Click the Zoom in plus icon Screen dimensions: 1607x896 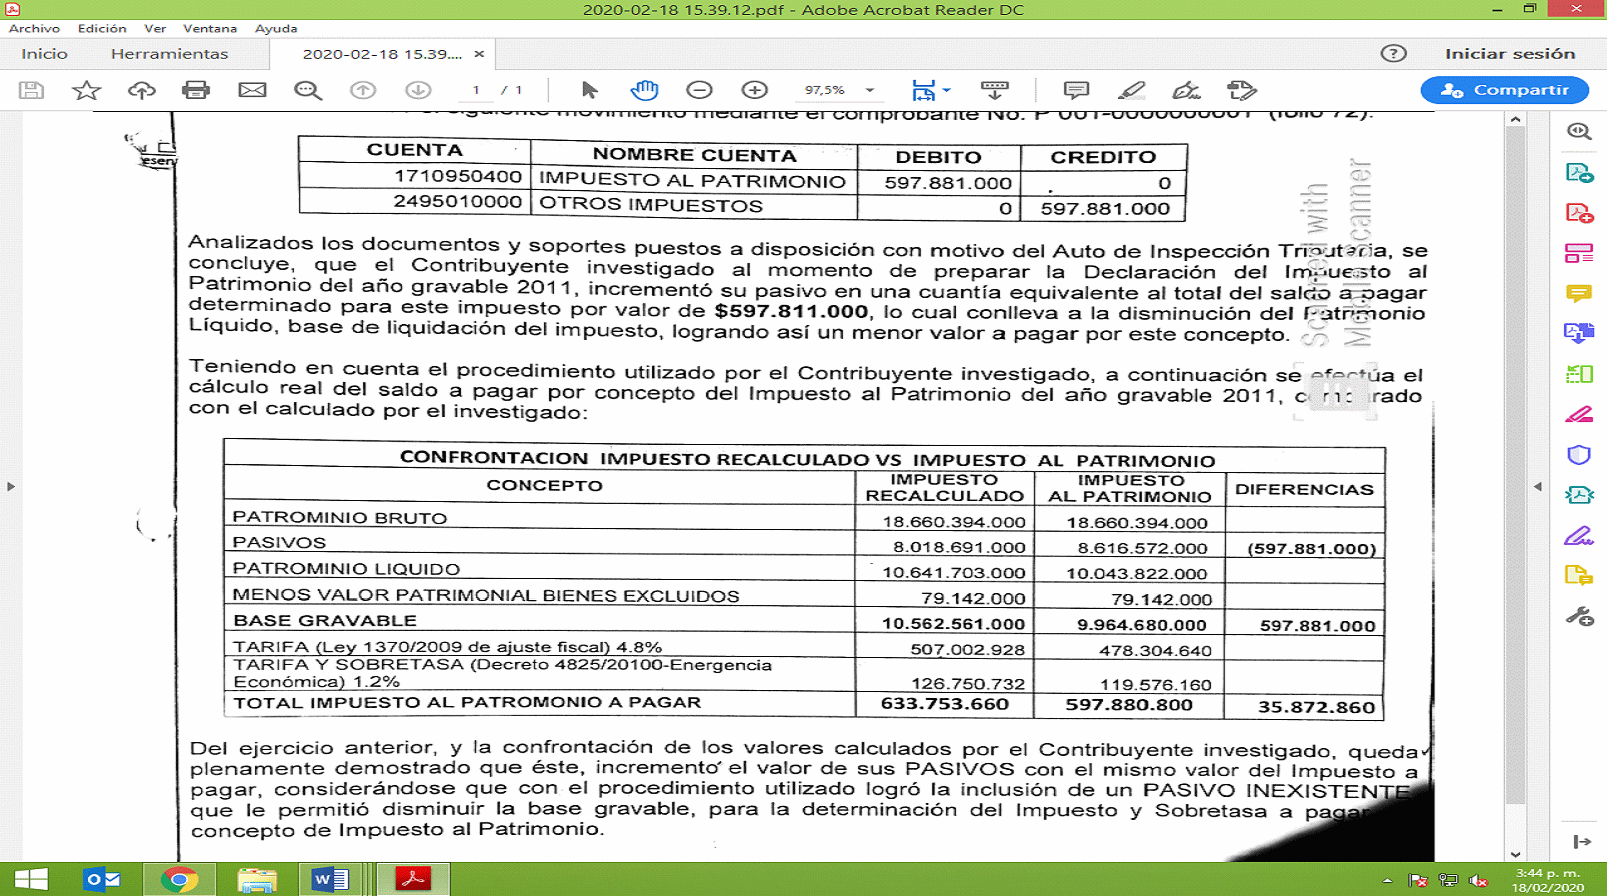(755, 90)
